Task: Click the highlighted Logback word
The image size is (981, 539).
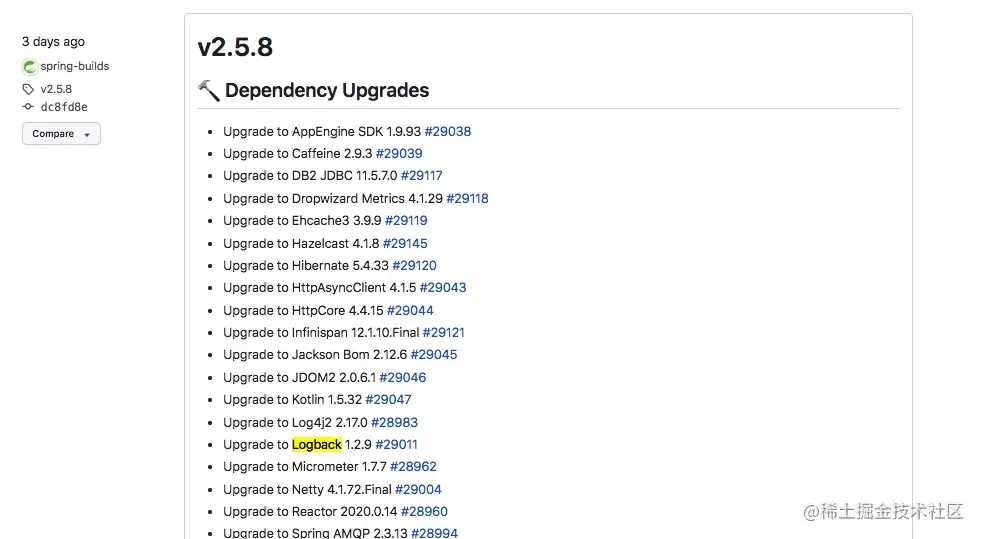Action: (317, 445)
